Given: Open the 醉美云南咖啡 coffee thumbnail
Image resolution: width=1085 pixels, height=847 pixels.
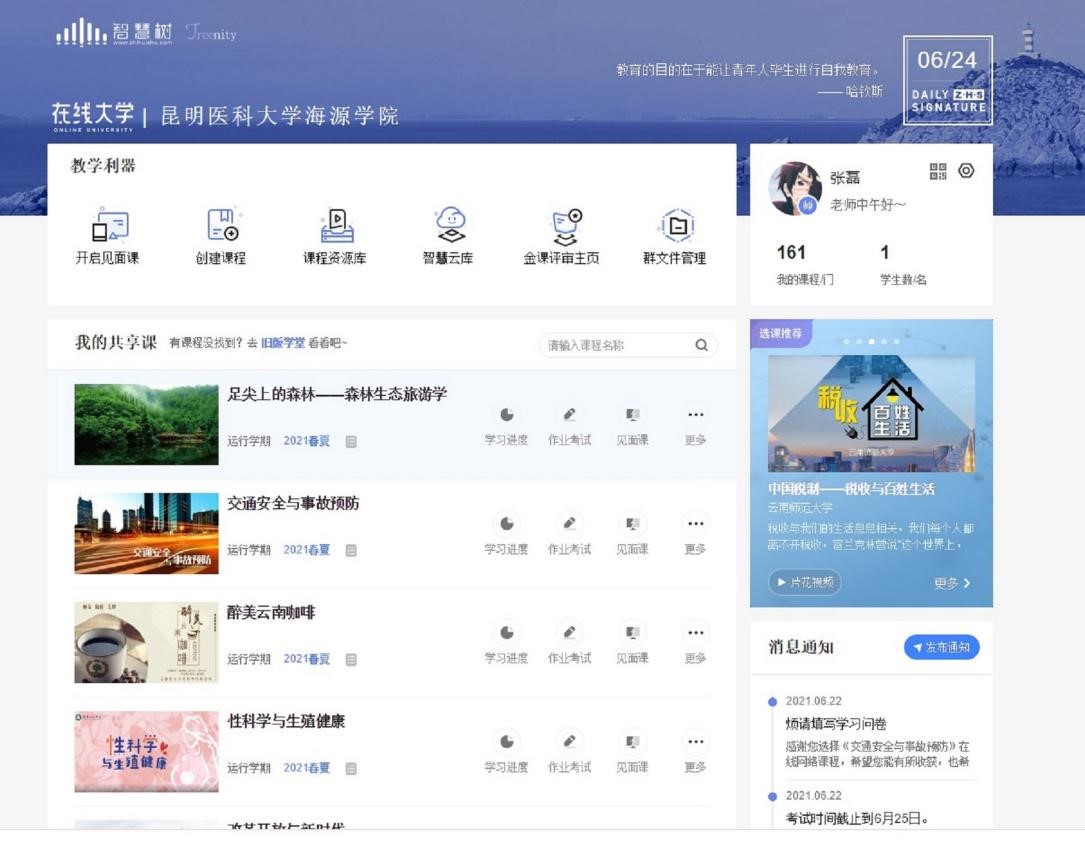Looking at the screenshot, I should (x=146, y=642).
